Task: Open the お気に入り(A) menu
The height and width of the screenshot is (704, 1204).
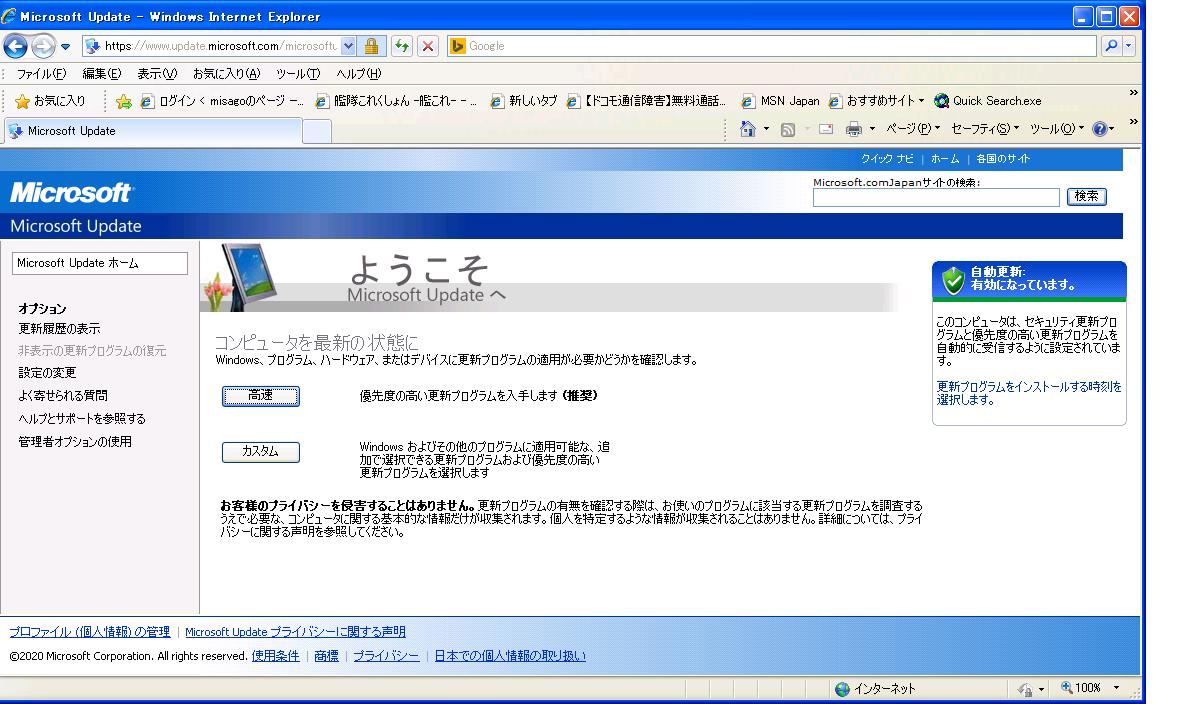Action: pyautogui.click(x=226, y=74)
